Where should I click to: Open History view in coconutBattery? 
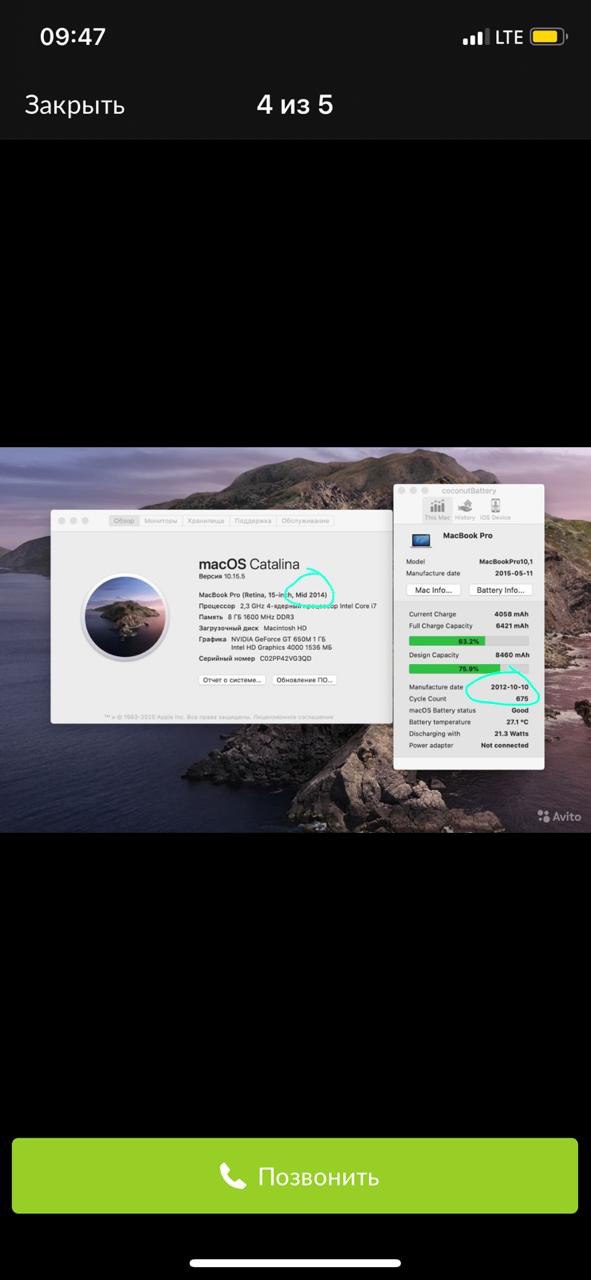465,510
